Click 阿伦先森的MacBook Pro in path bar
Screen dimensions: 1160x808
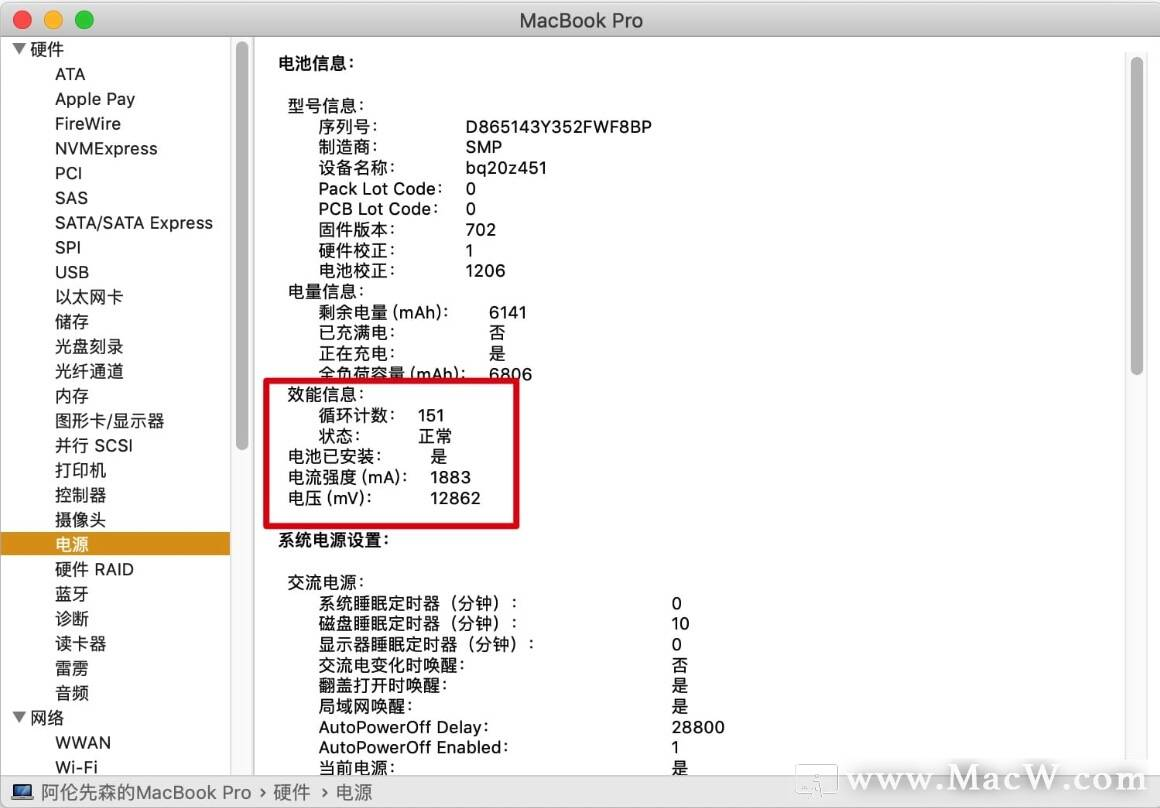(146, 792)
